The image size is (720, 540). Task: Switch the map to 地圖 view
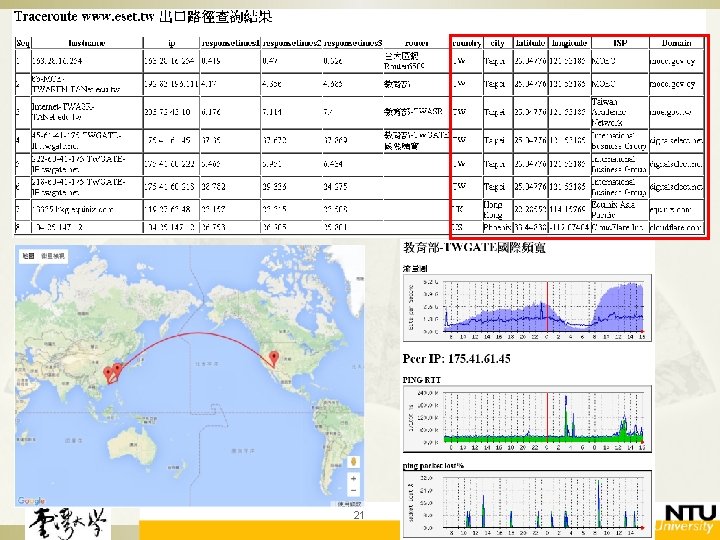point(28,256)
